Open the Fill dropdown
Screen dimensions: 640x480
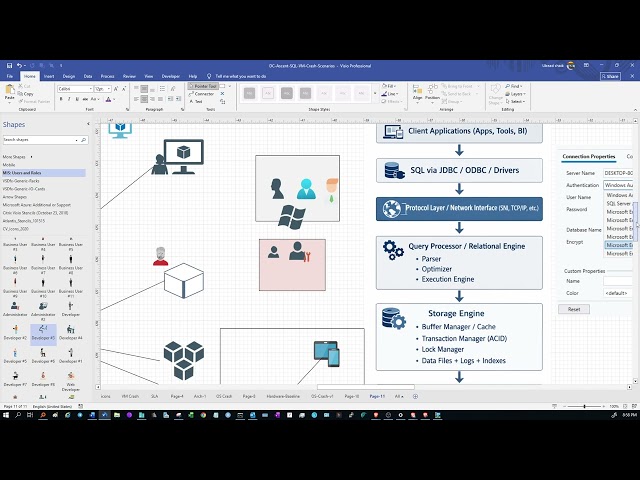389,86
